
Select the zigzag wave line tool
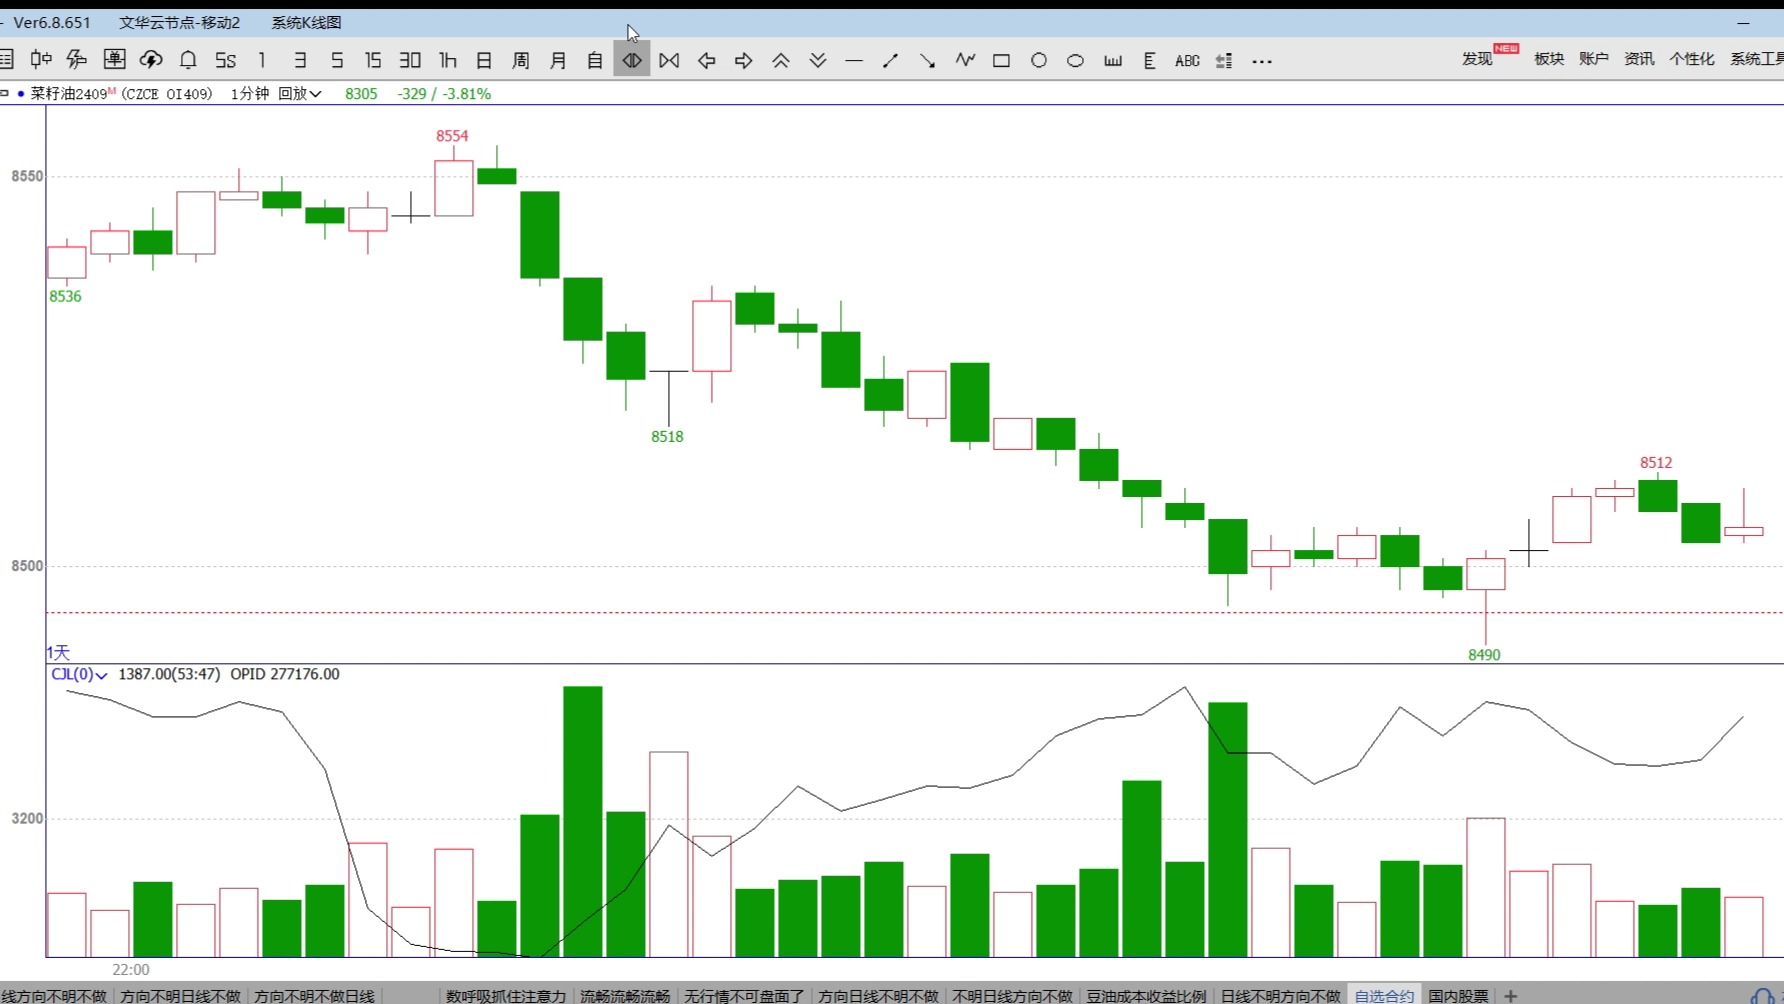(965, 61)
